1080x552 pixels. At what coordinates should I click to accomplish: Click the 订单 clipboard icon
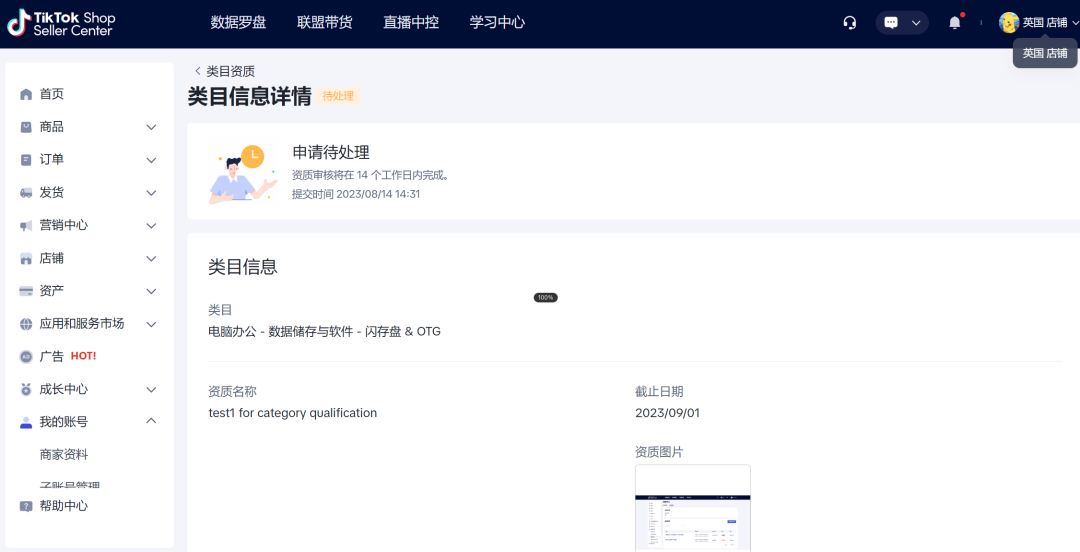tap(26, 160)
